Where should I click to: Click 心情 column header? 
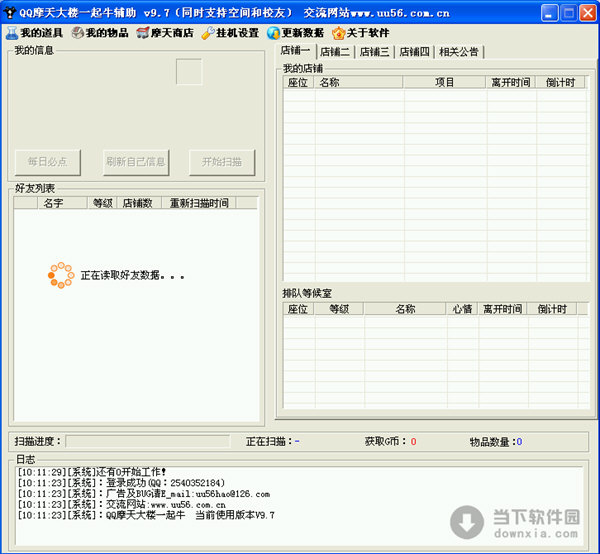(462, 309)
